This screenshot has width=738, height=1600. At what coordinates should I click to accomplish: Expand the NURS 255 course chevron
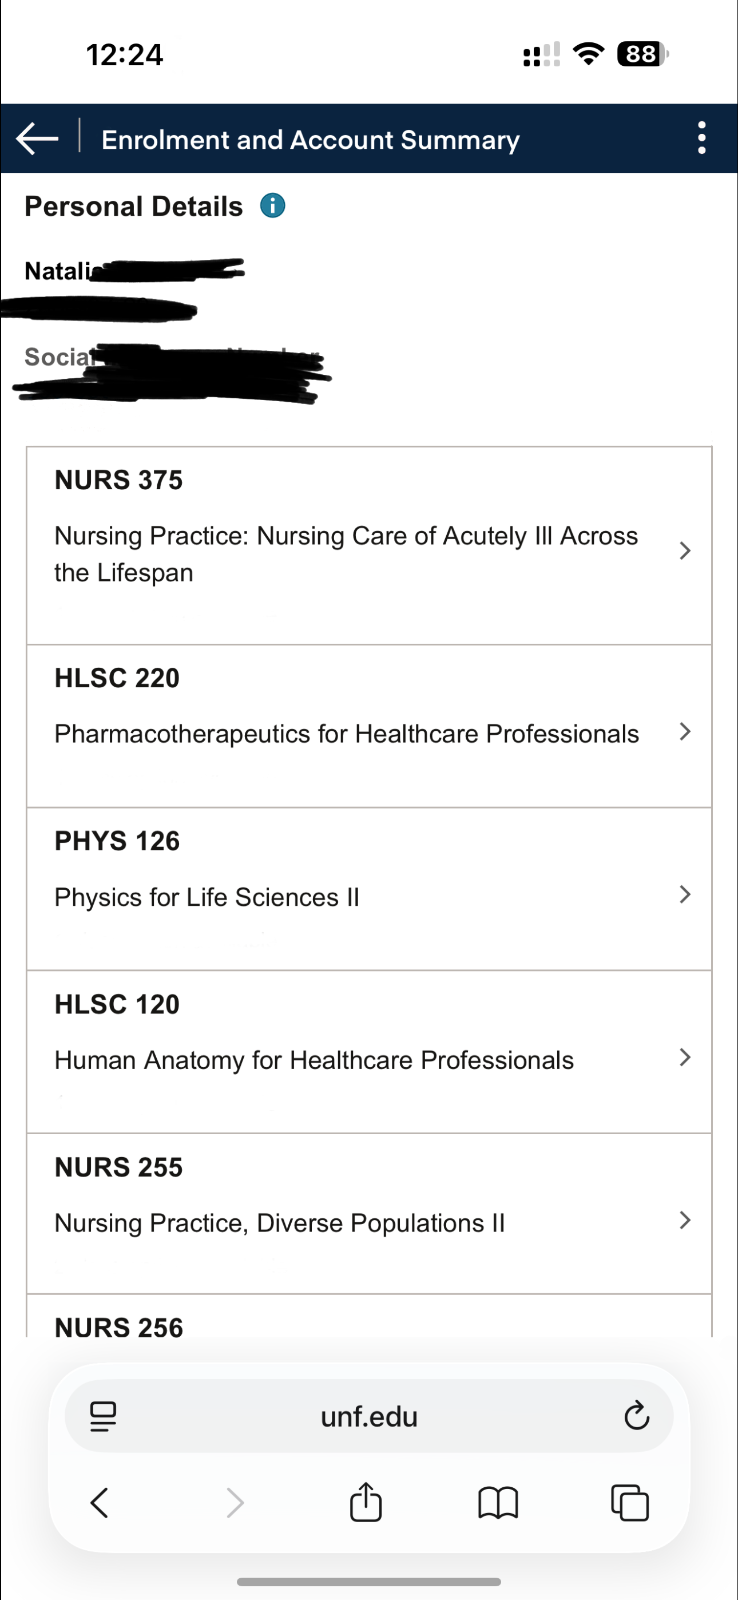click(x=685, y=1220)
